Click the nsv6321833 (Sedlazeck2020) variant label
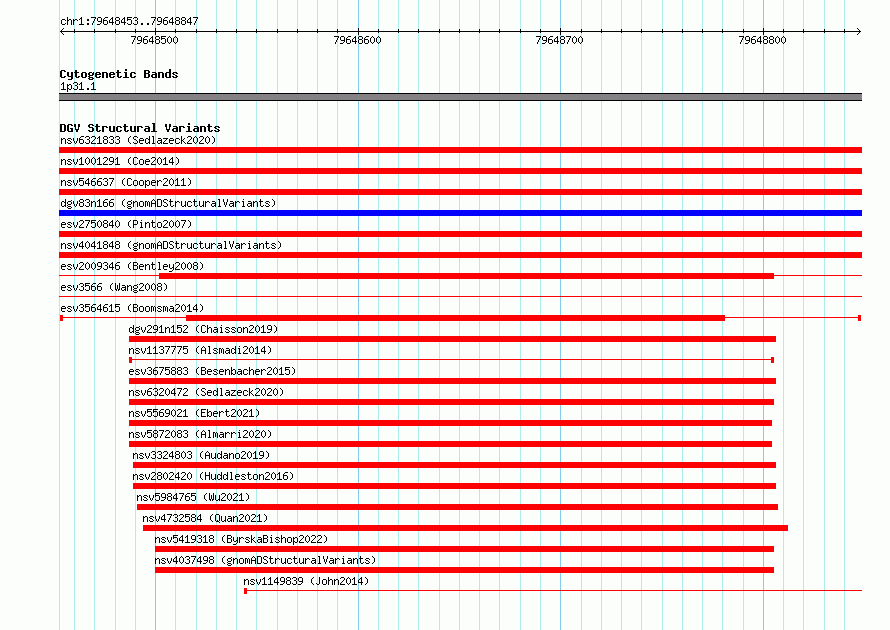This screenshot has height=630, width=890. pos(138,140)
